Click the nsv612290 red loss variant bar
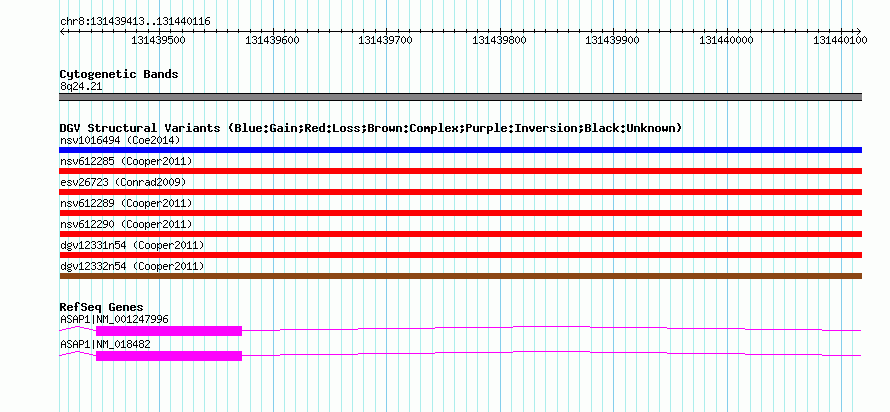890x412 pixels. point(460,234)
